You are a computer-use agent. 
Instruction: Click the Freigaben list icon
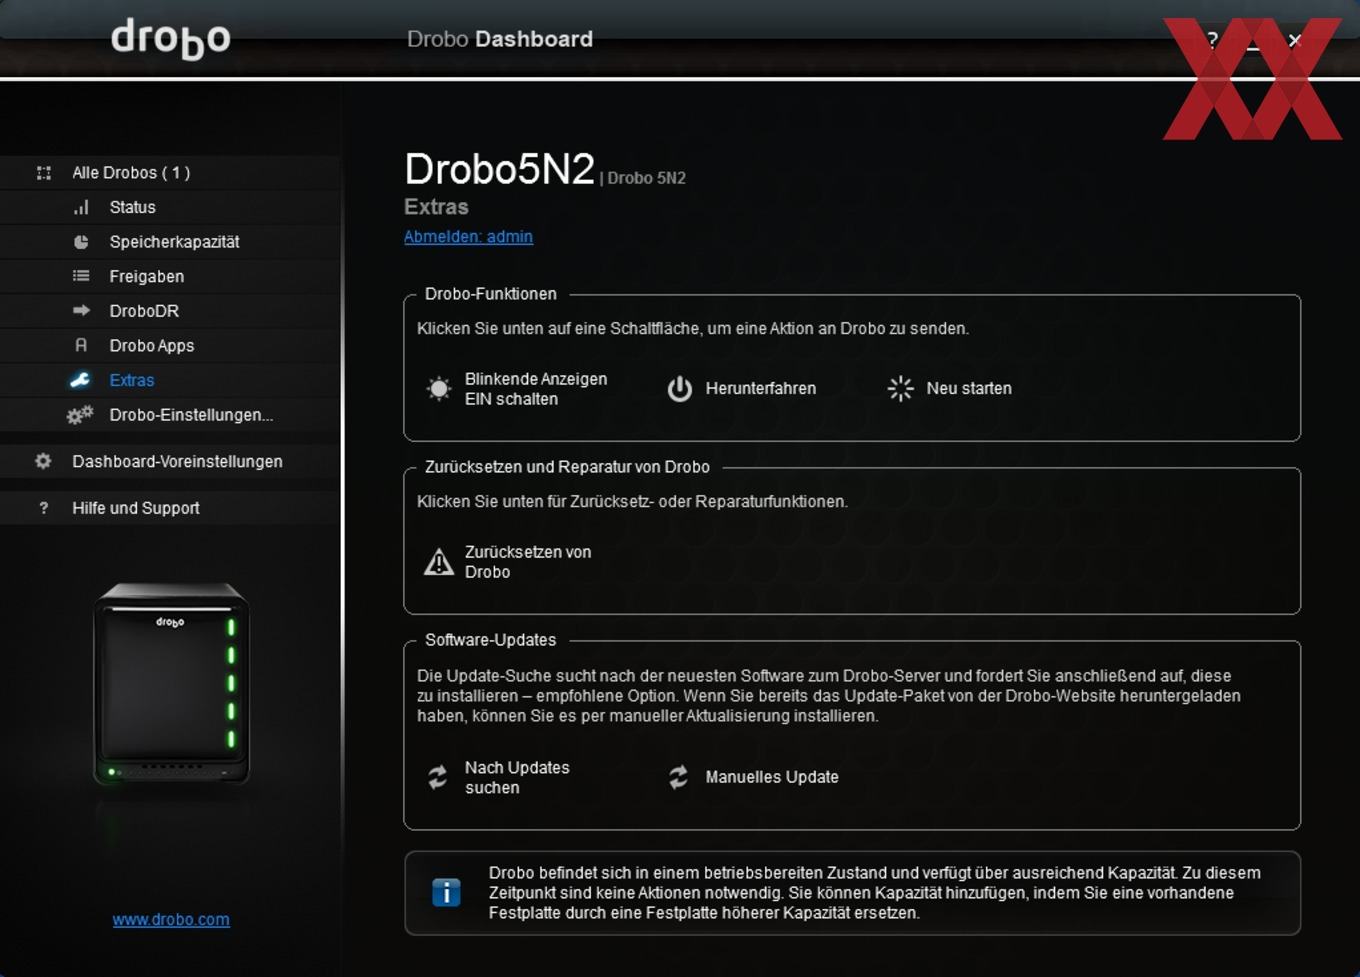[x=81, y=276]
